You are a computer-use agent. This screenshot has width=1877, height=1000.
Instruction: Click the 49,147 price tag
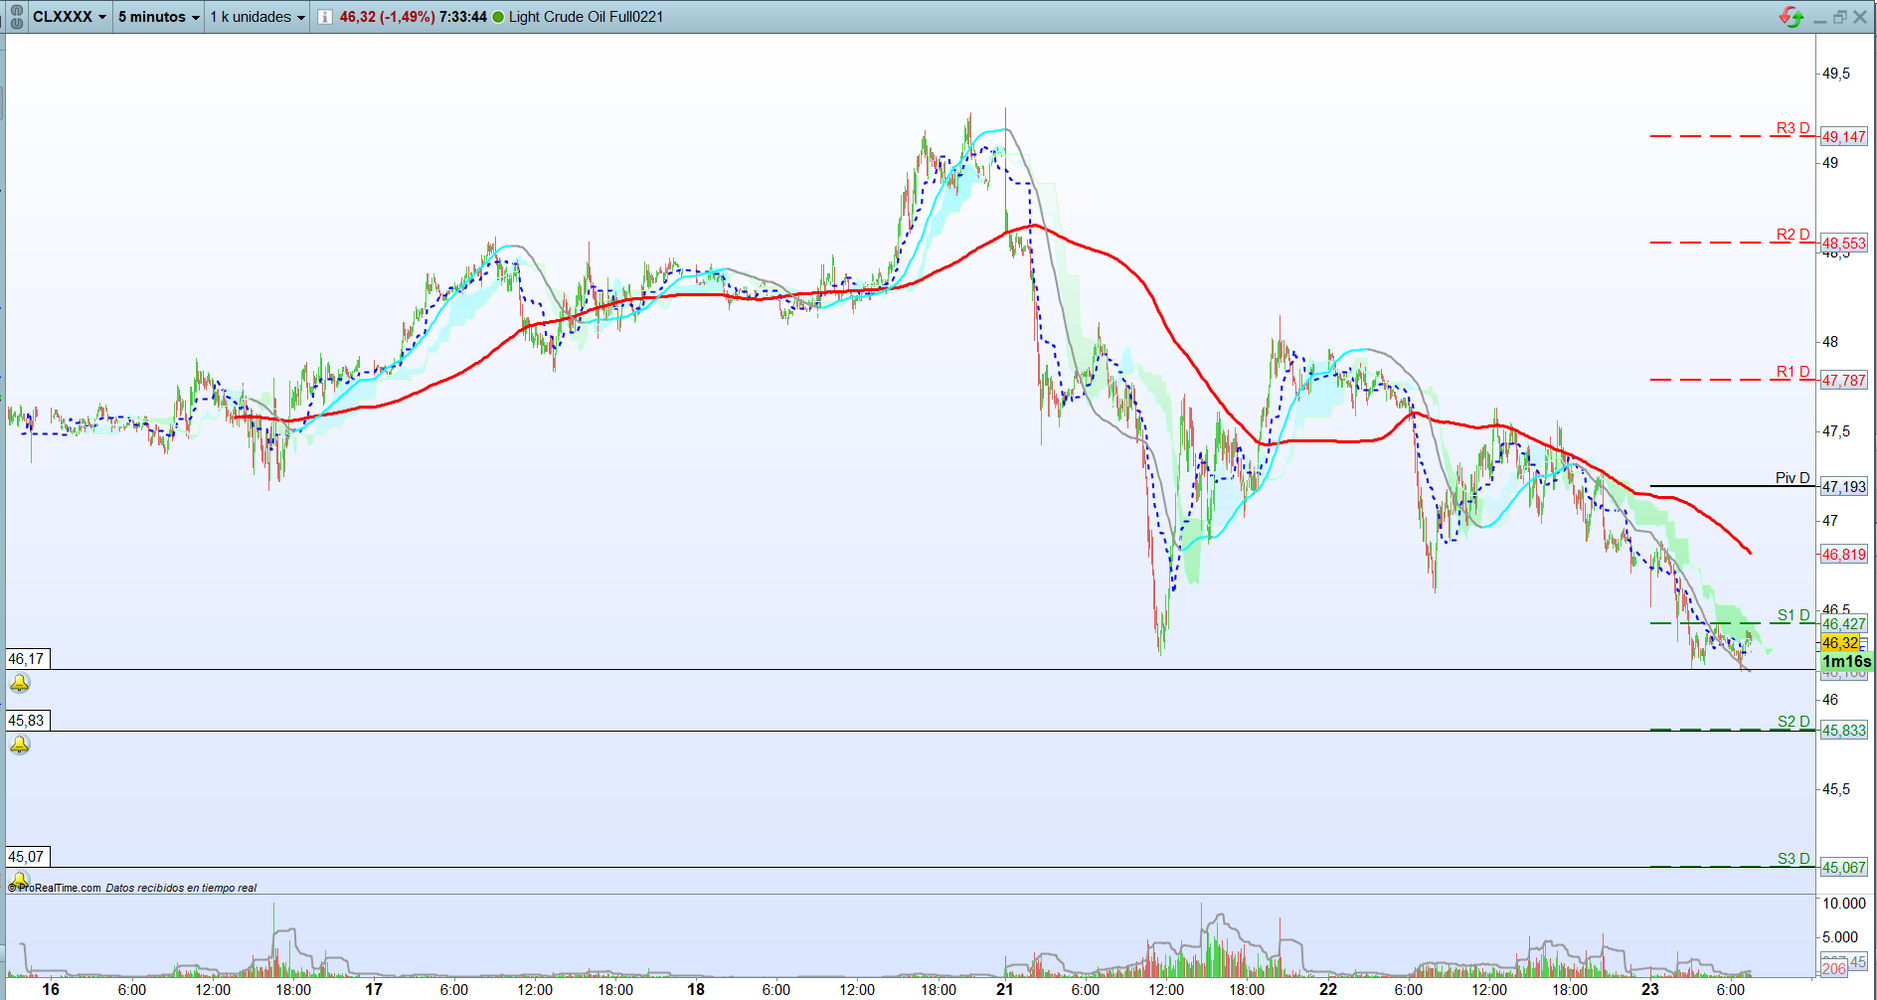(1844, 137)
